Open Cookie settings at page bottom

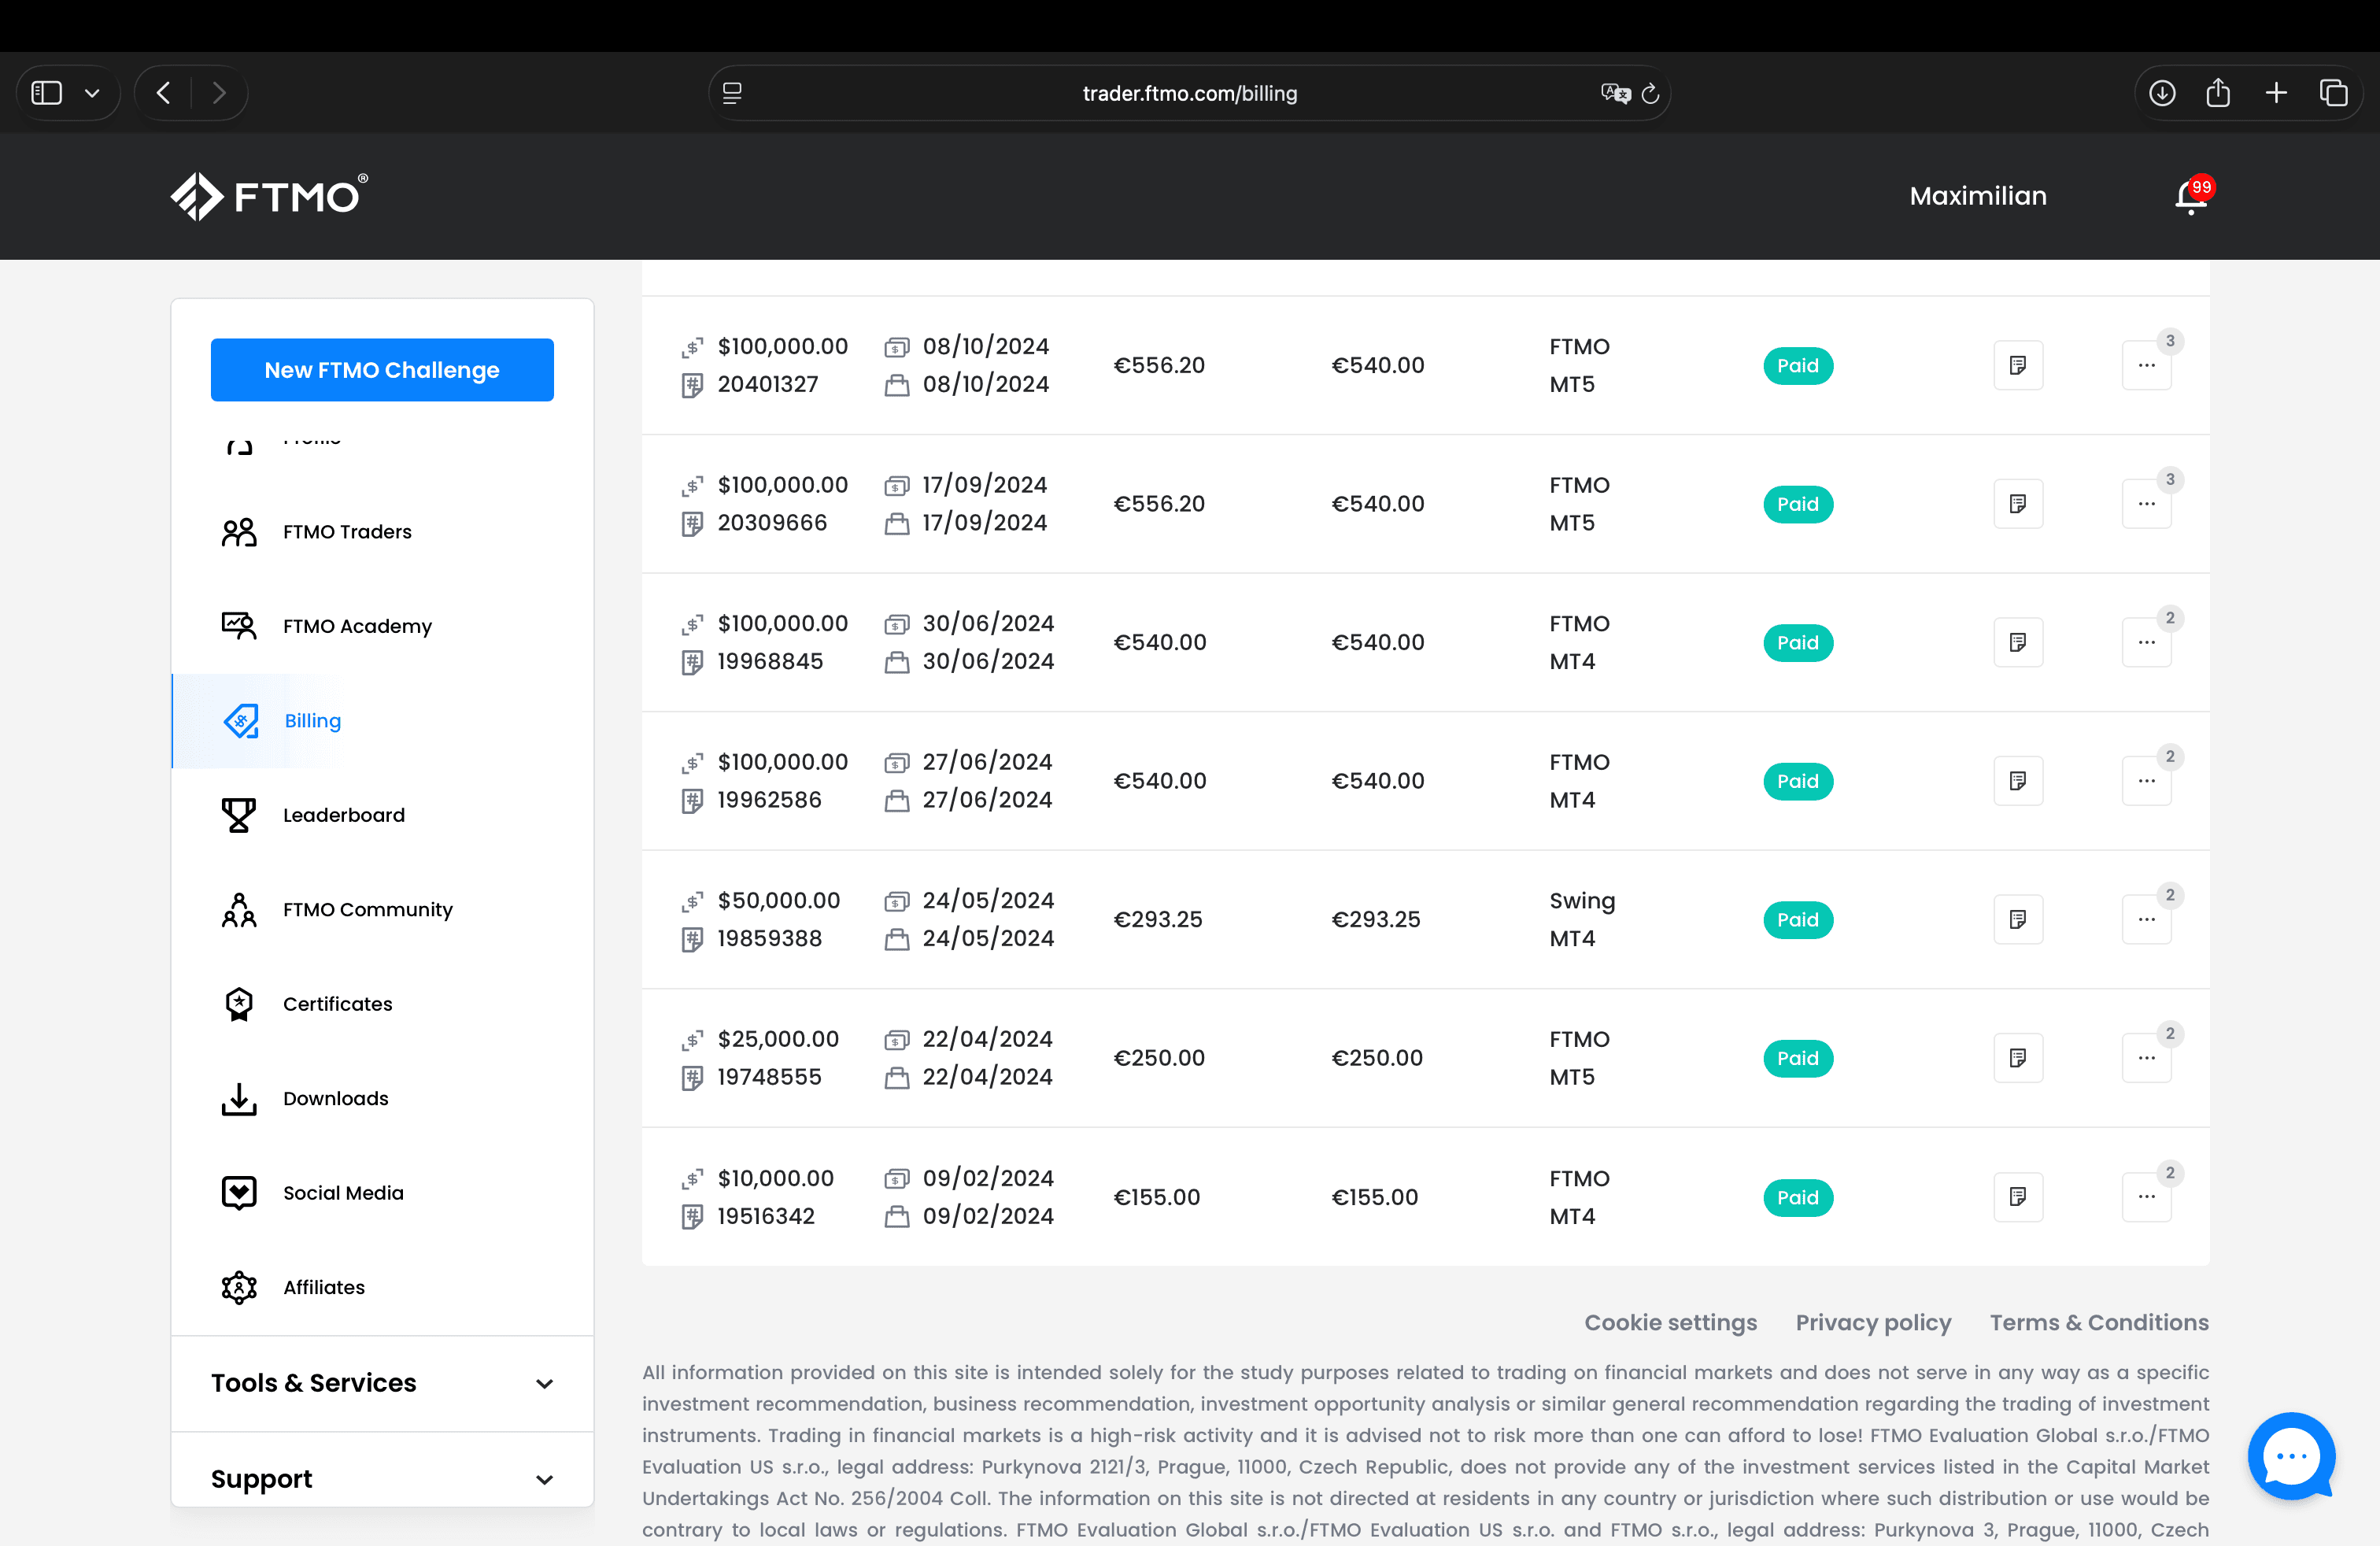pyautogui.click(x=1669, y=1322)
